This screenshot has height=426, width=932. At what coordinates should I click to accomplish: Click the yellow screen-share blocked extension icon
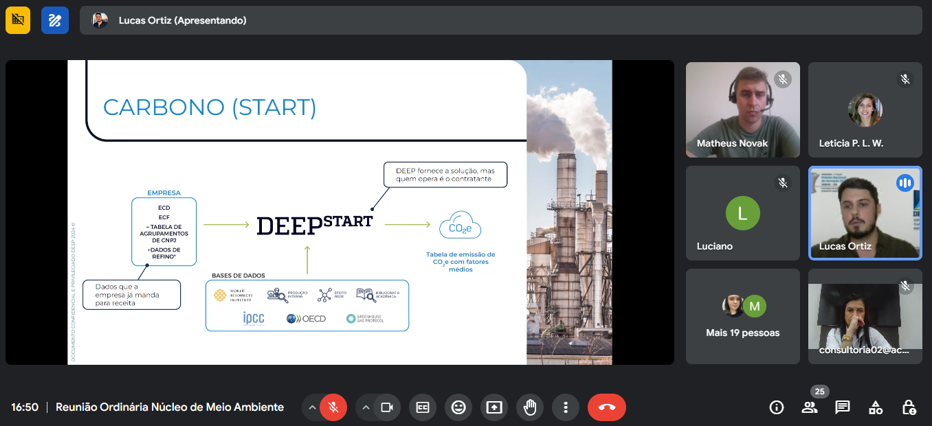tap(18, 20)
